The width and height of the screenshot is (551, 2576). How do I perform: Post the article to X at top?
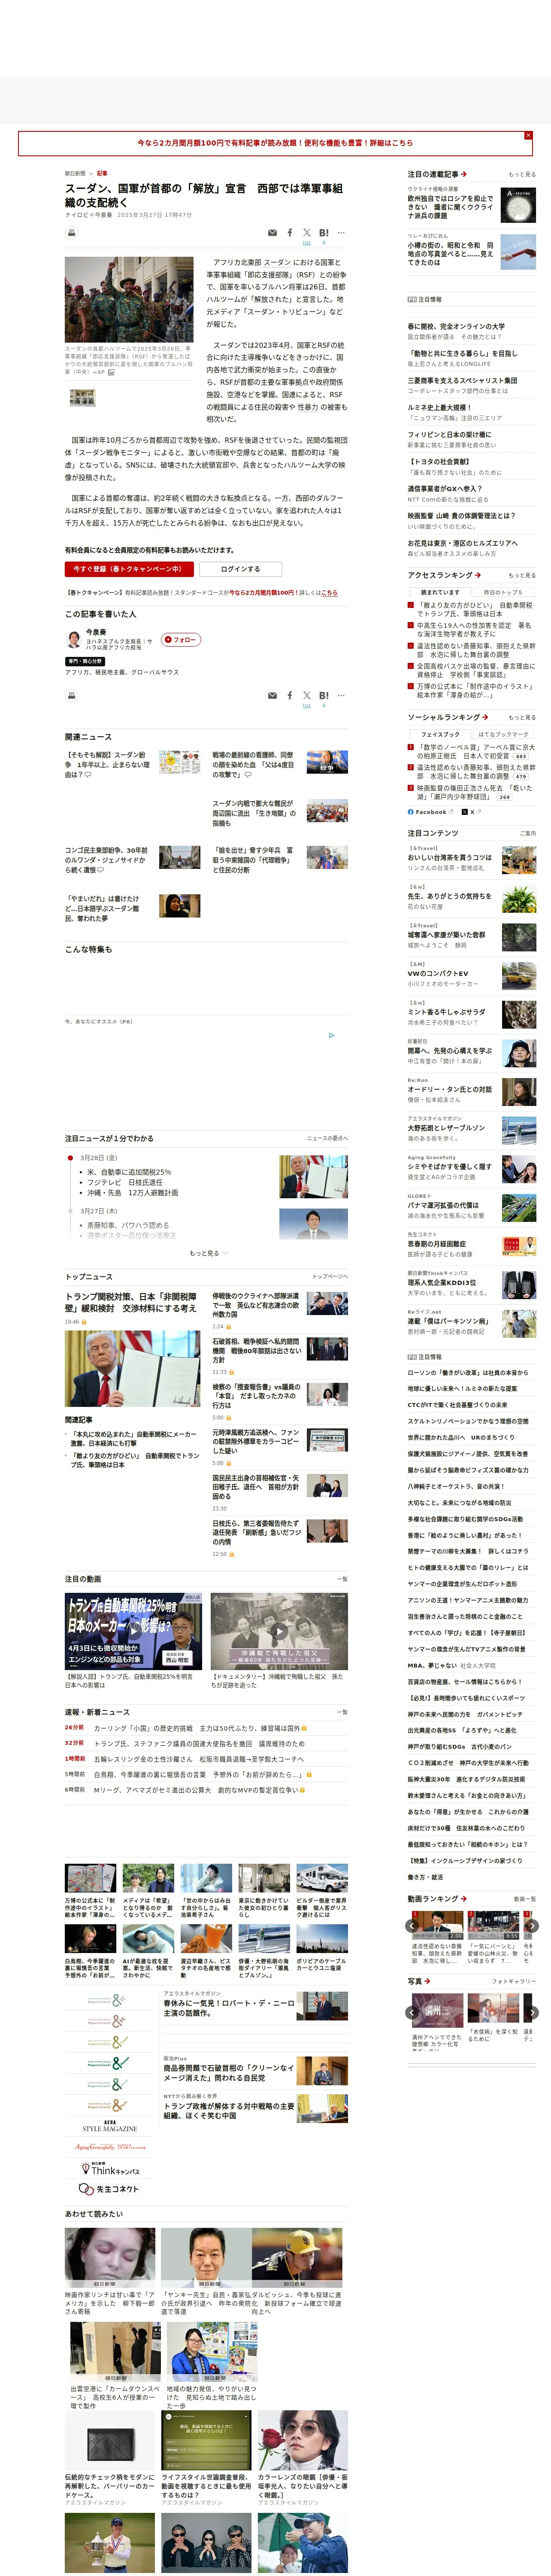coord(307,233)
